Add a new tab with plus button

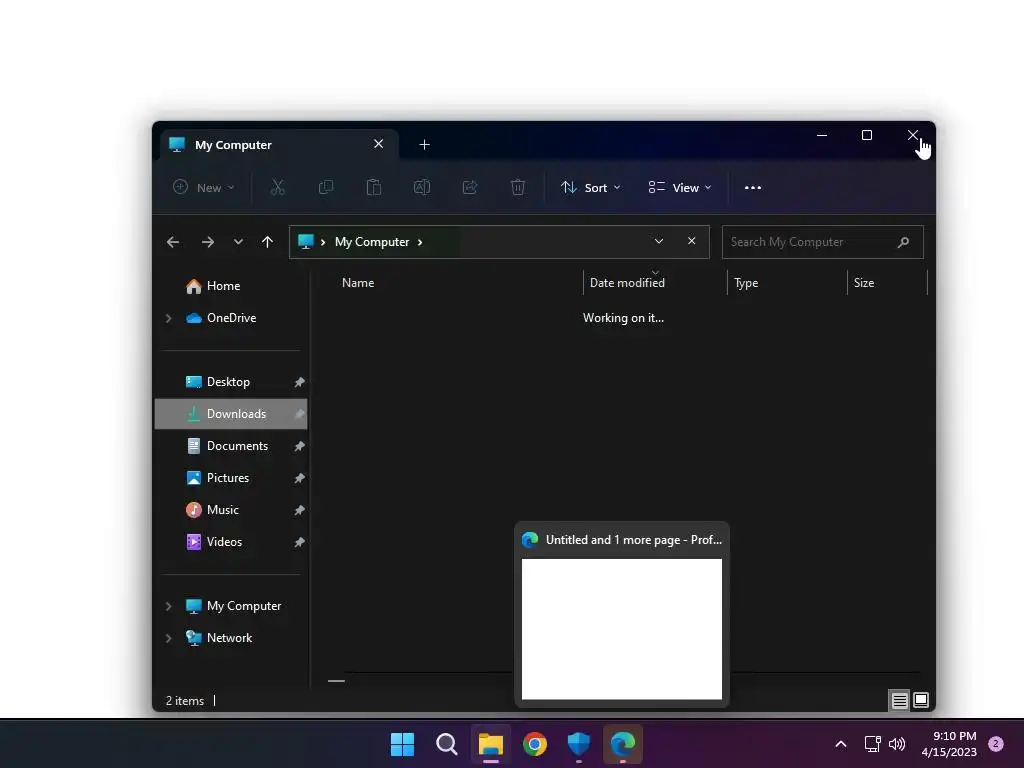(x=424, y=144)
